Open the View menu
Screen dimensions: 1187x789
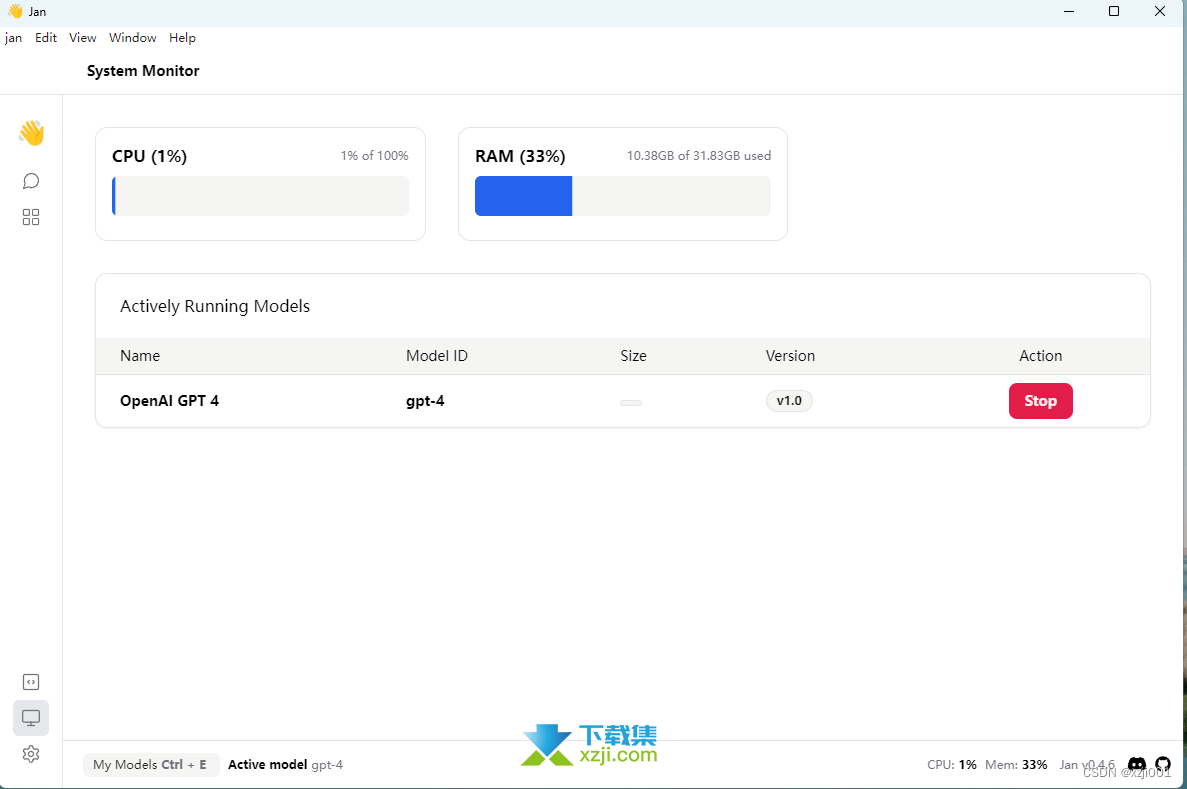(83, 38)
